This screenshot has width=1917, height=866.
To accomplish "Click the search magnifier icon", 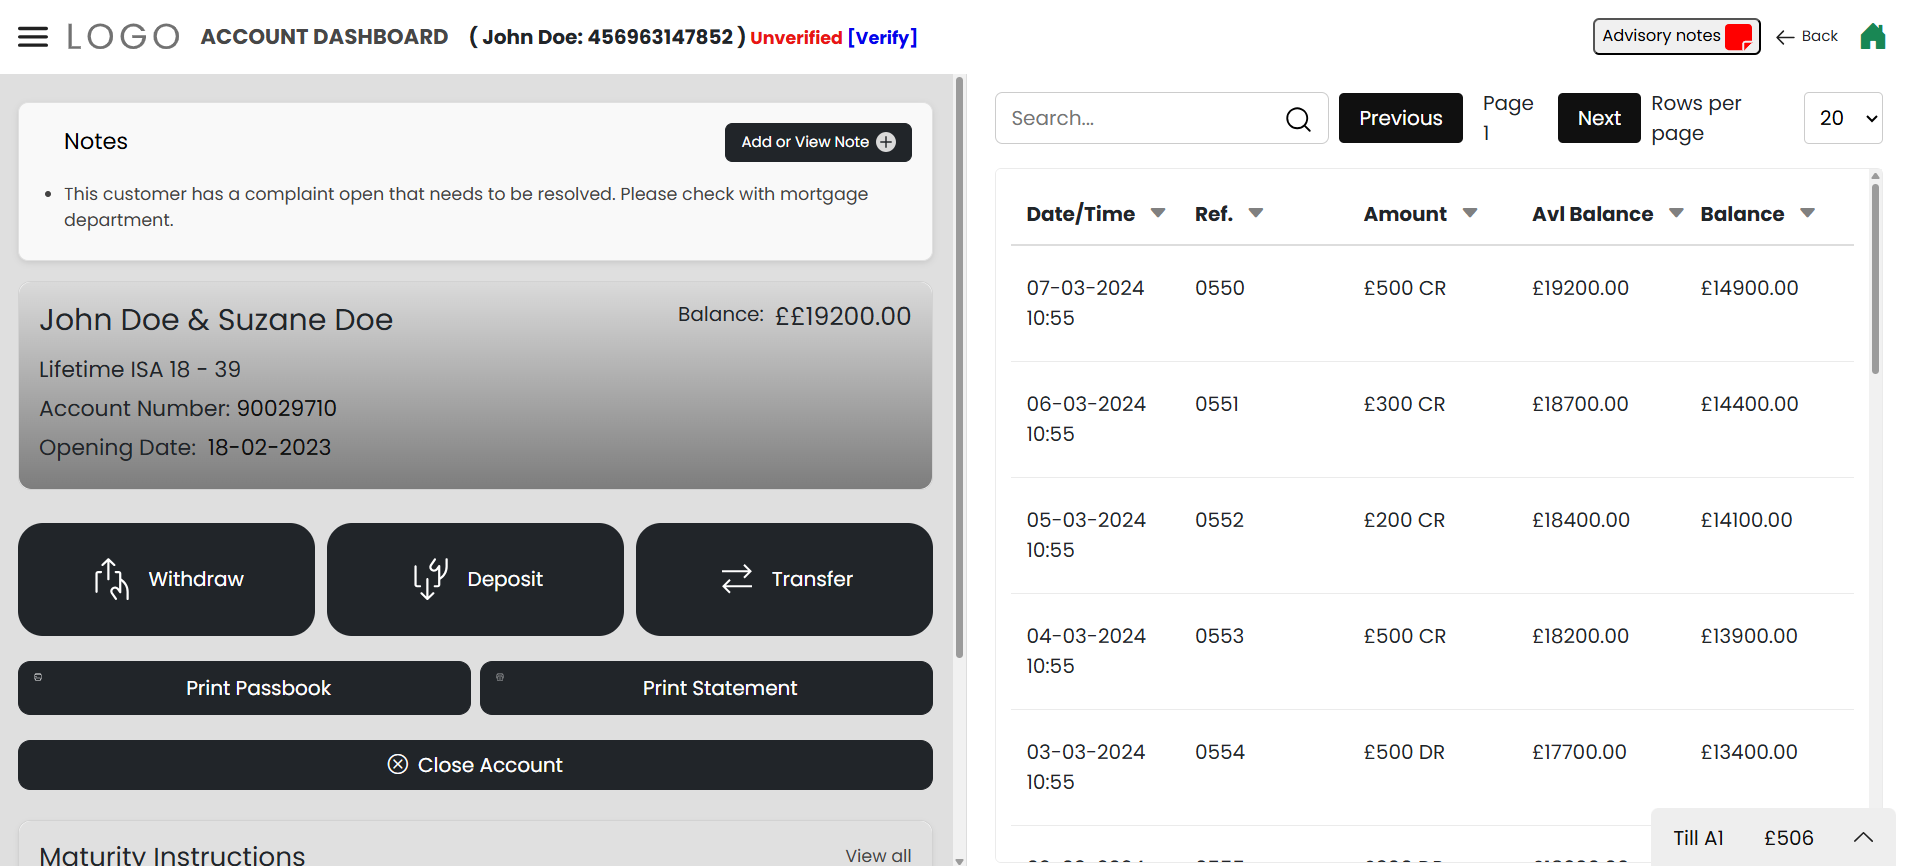I will [1298, 119].
